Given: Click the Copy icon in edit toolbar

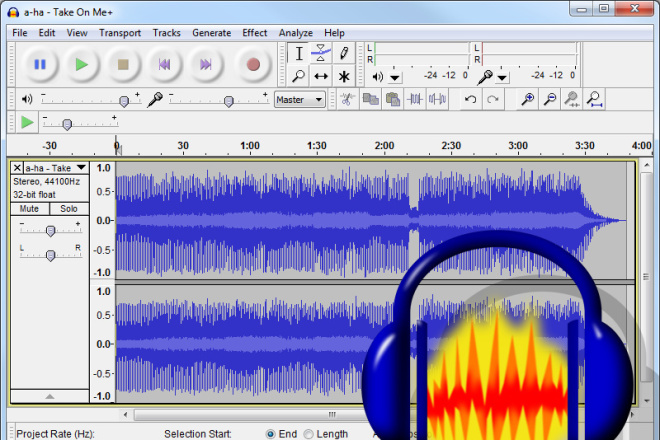Looking at the screenshot, I should 370,99.
